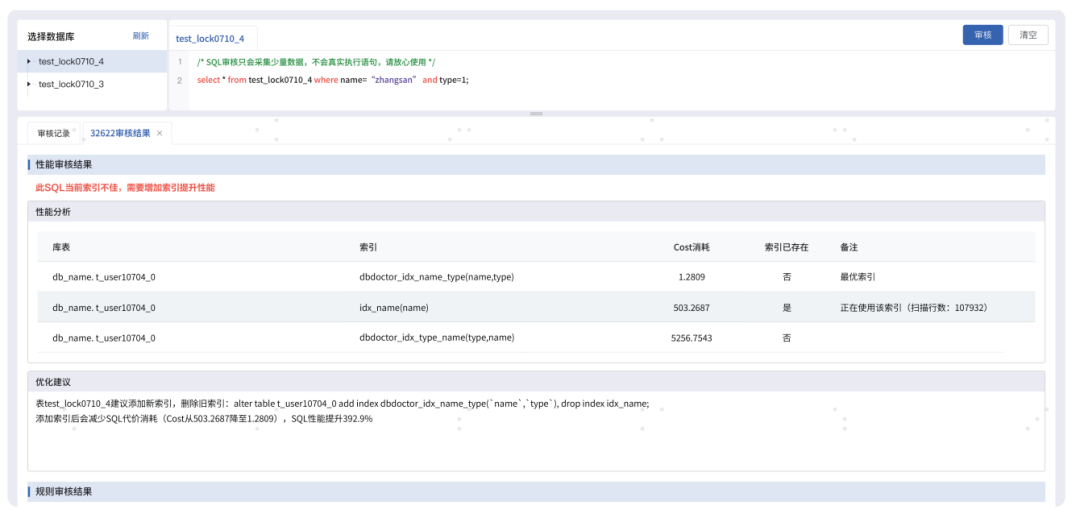Select the idx_name(name) index row
Viewport: 1080px width, 518px height.
point(536,307)
